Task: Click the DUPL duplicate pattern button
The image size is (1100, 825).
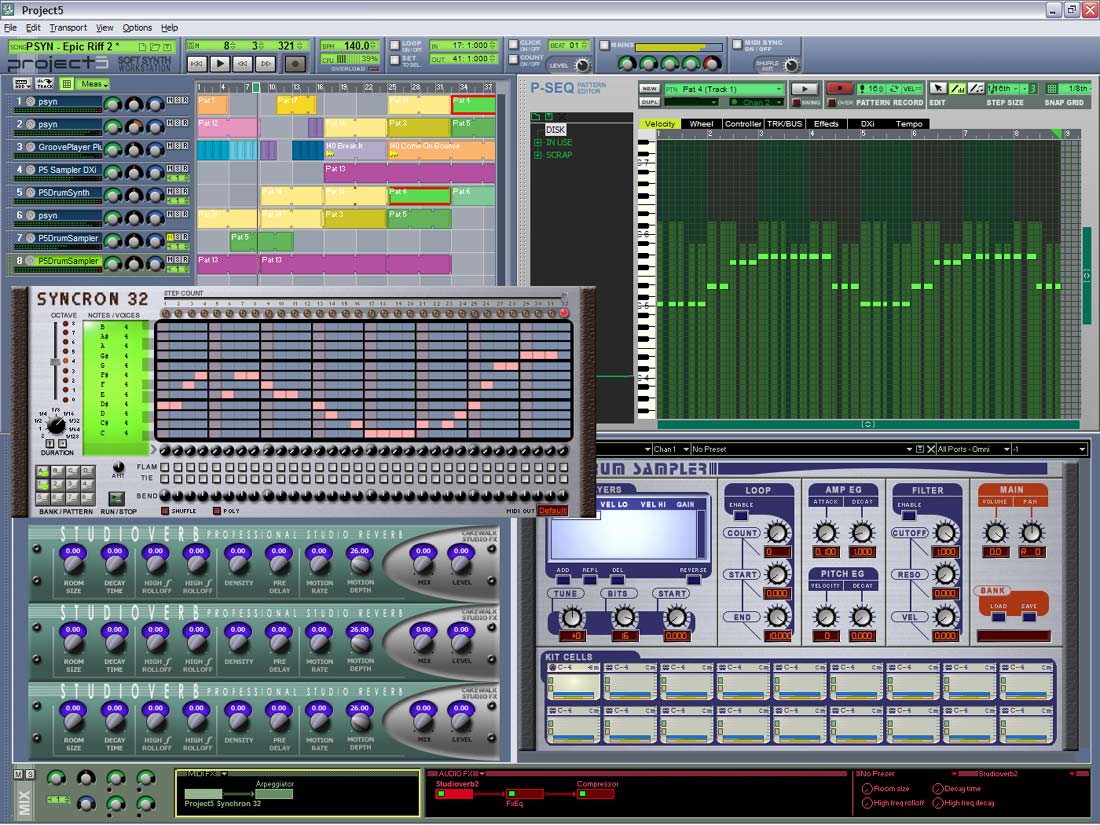Action: [650, 102]
